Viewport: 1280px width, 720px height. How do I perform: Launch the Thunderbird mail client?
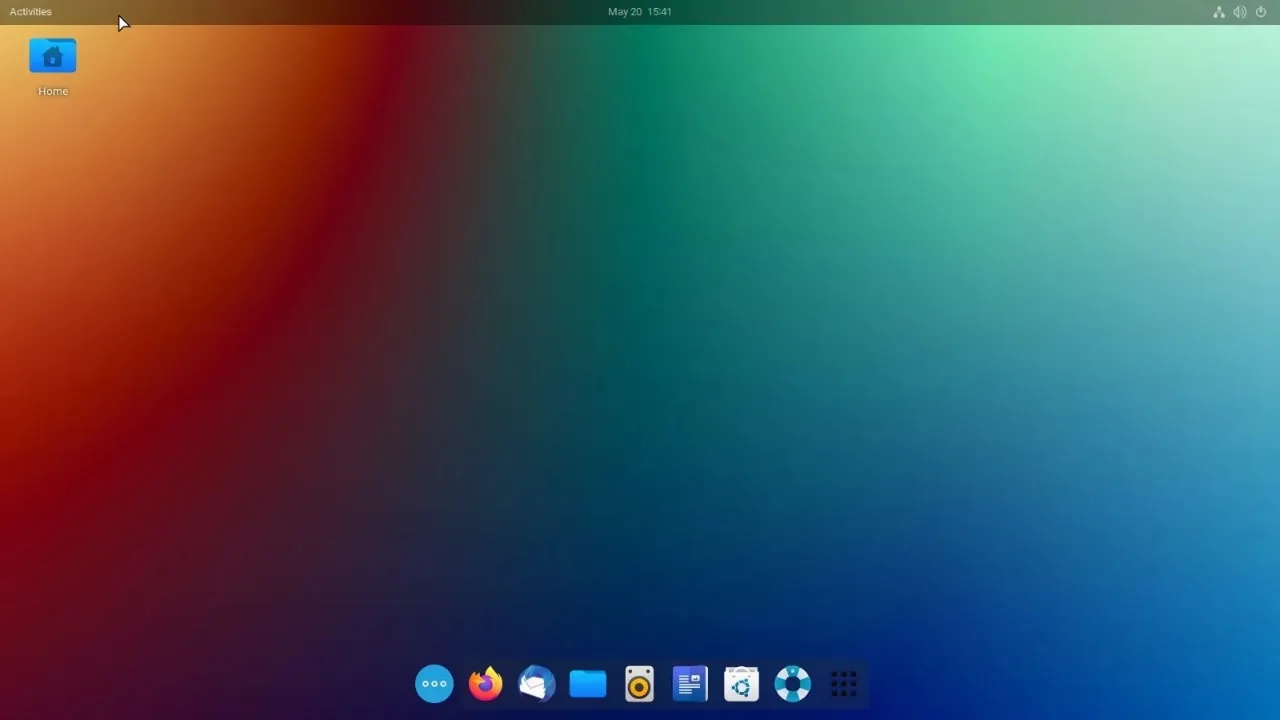[x=536, y=684]
